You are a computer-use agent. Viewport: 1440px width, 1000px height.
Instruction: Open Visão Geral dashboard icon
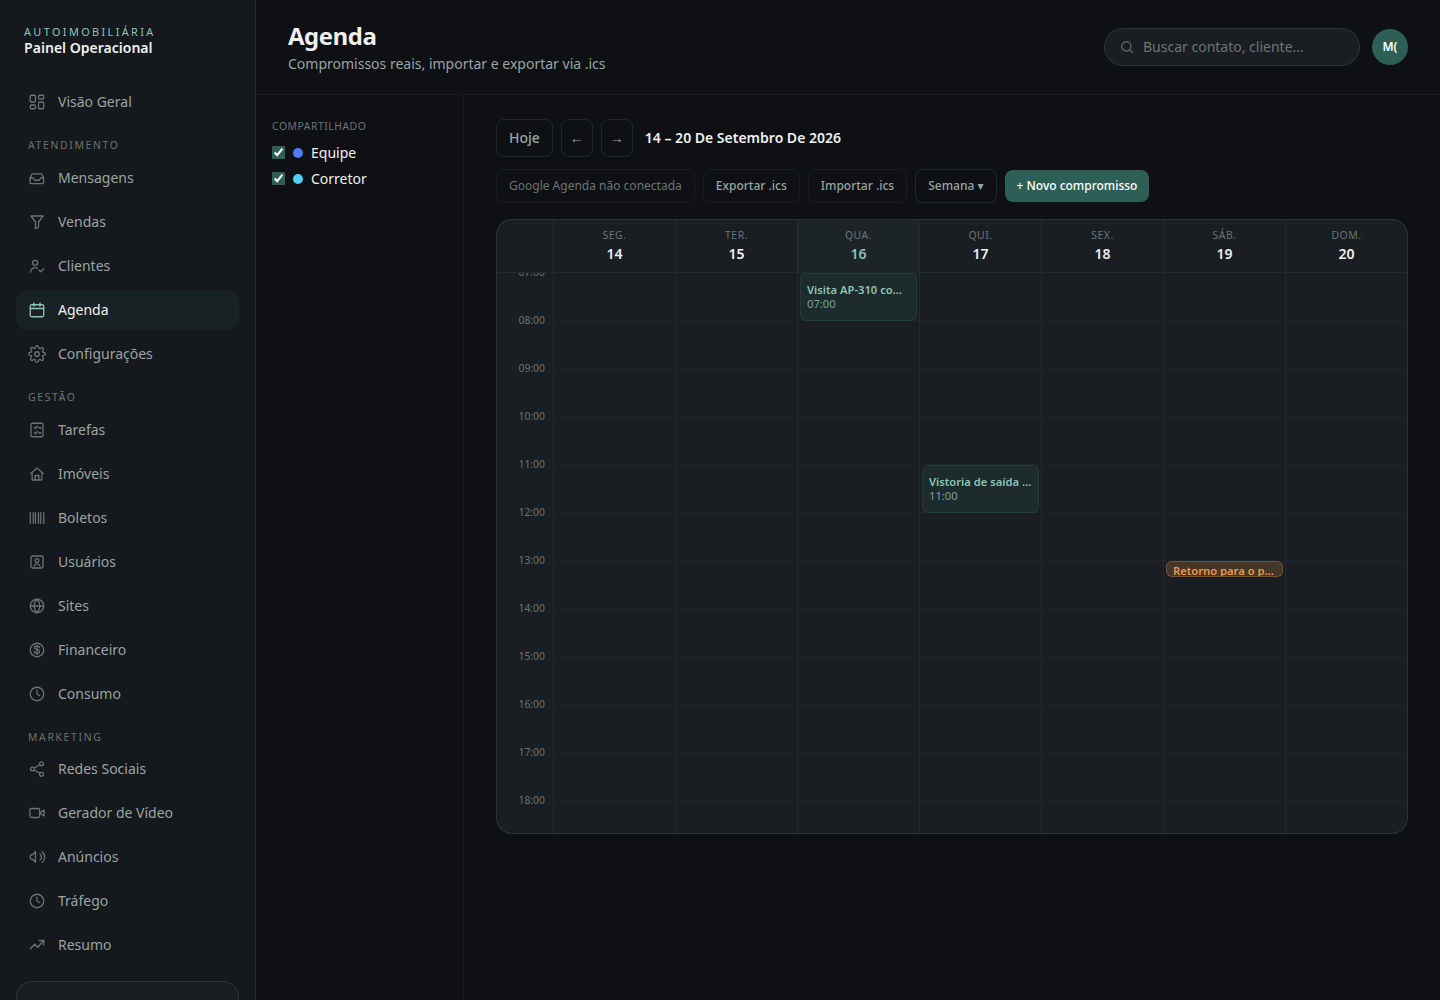coord(37,102)
